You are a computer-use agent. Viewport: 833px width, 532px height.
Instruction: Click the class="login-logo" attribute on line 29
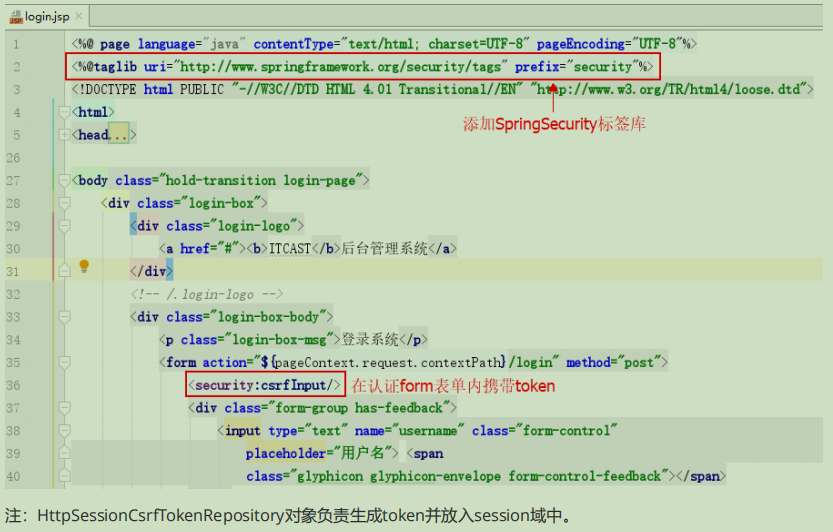[x=232, y=226]
